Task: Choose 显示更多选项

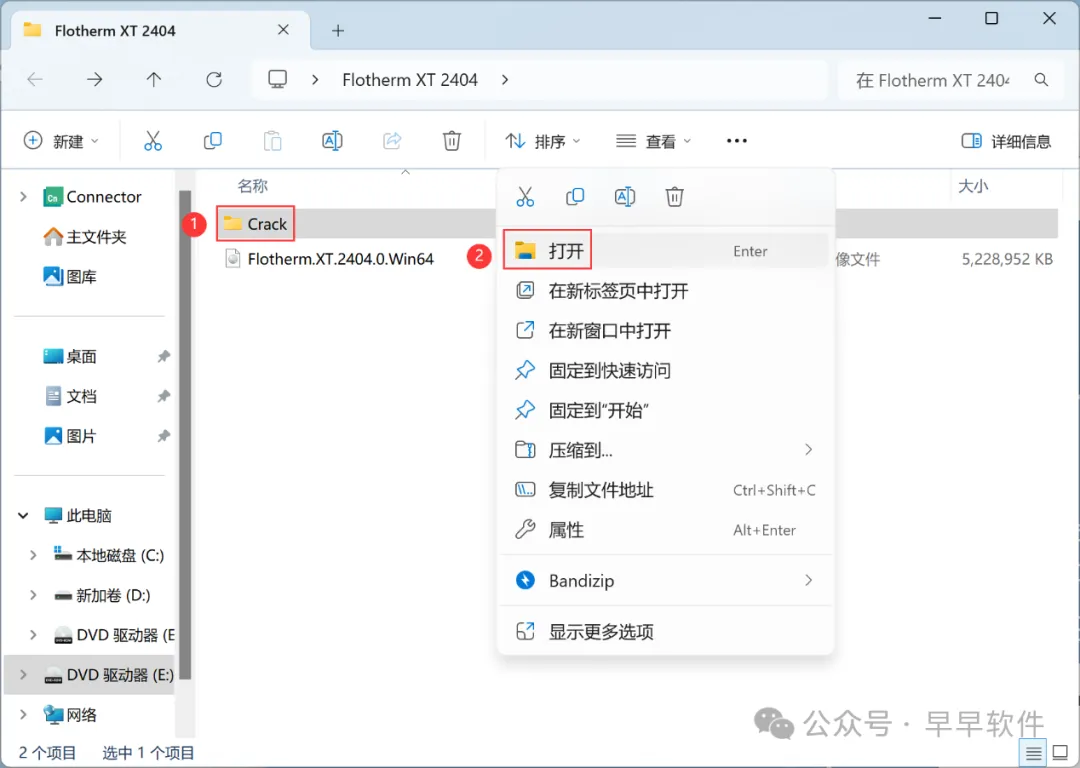Action: point(665,632)
